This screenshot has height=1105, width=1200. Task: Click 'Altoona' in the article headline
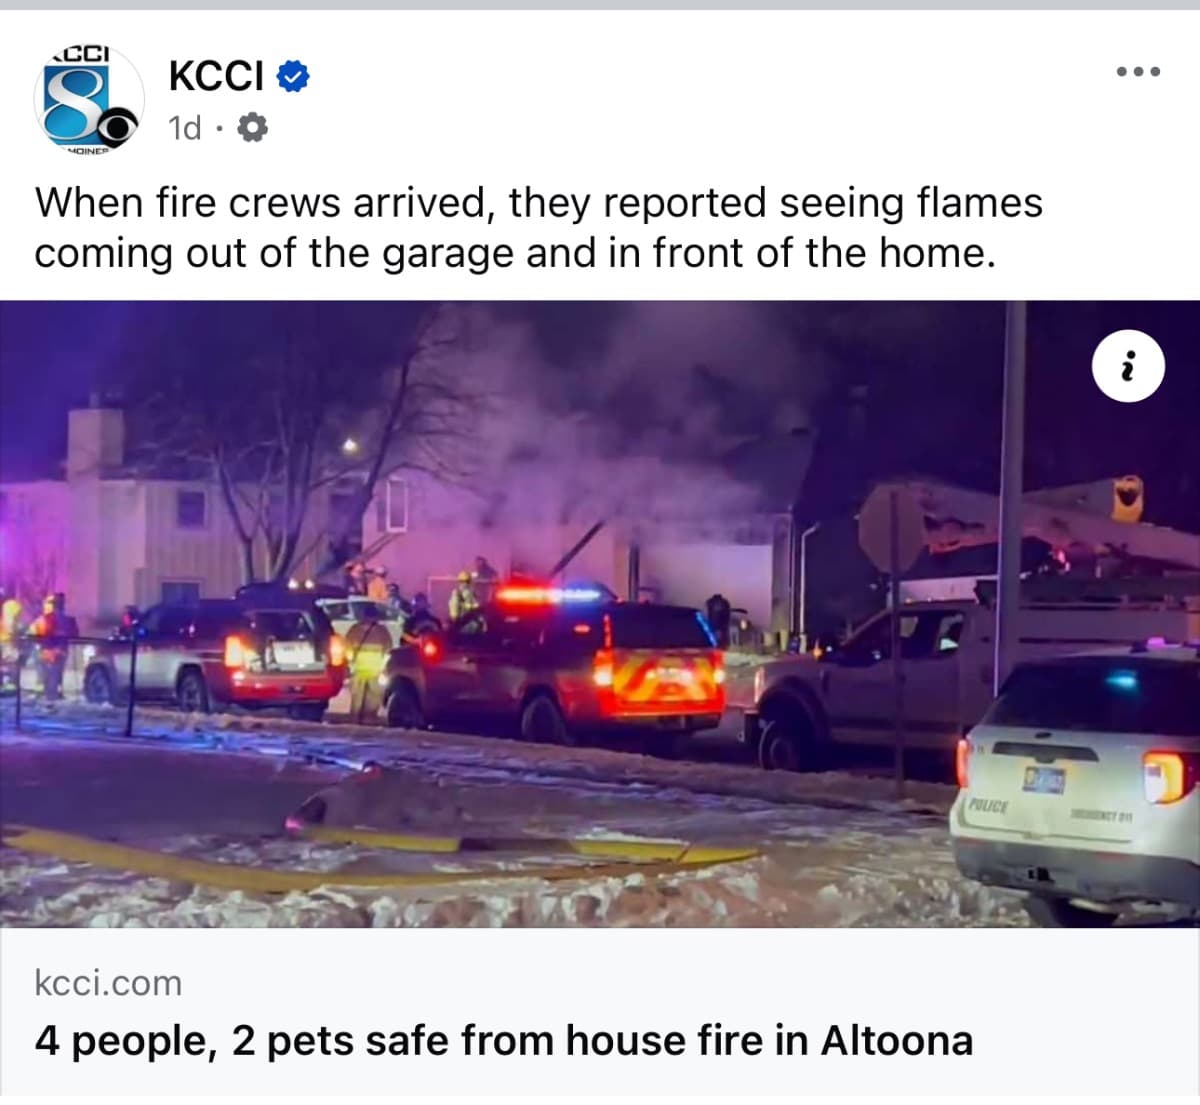(x=897, y=1041)
